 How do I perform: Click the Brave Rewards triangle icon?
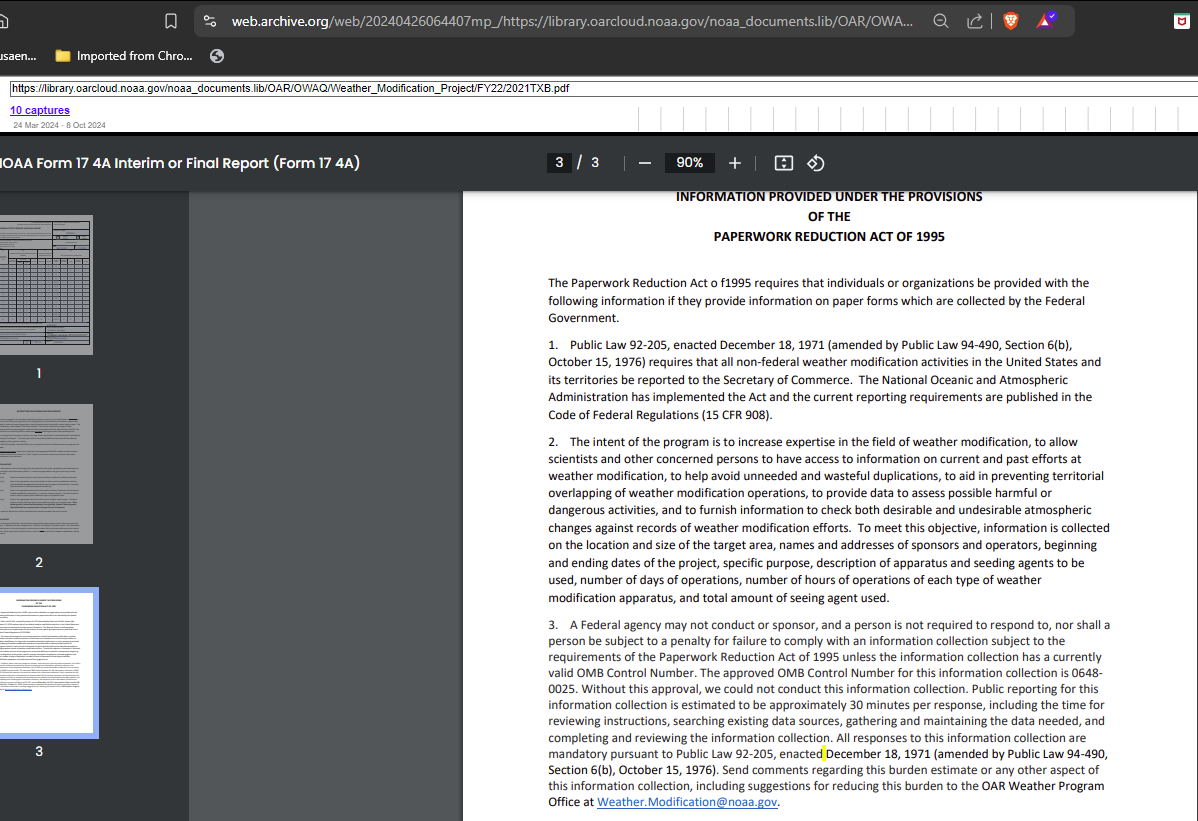coord(1046,20)
